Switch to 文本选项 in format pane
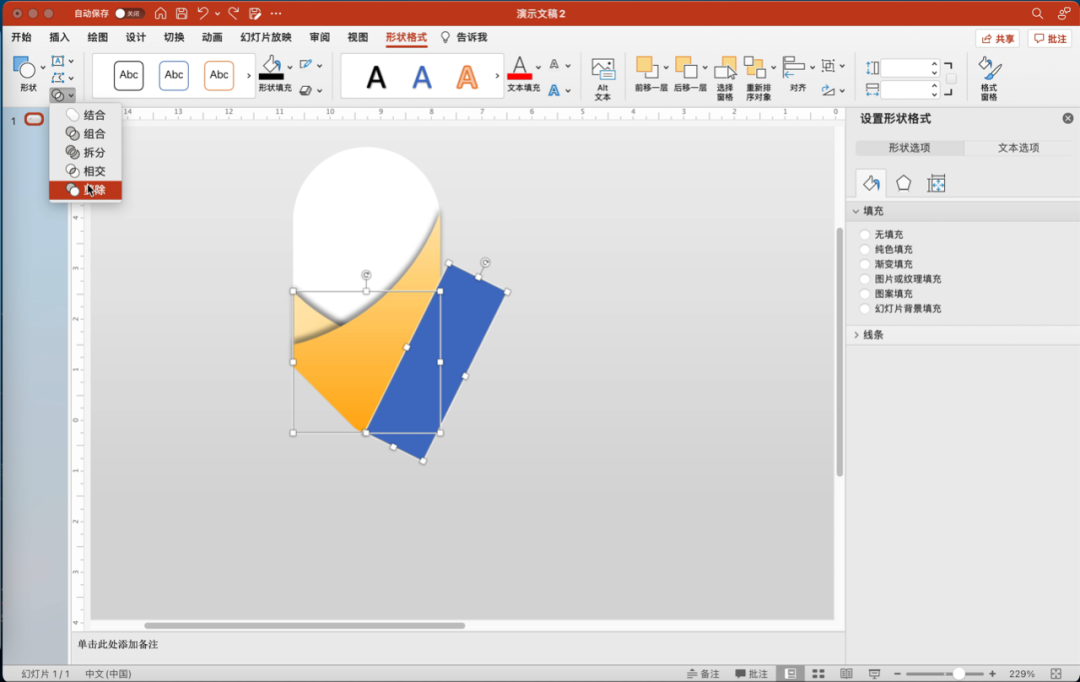 1018,147
